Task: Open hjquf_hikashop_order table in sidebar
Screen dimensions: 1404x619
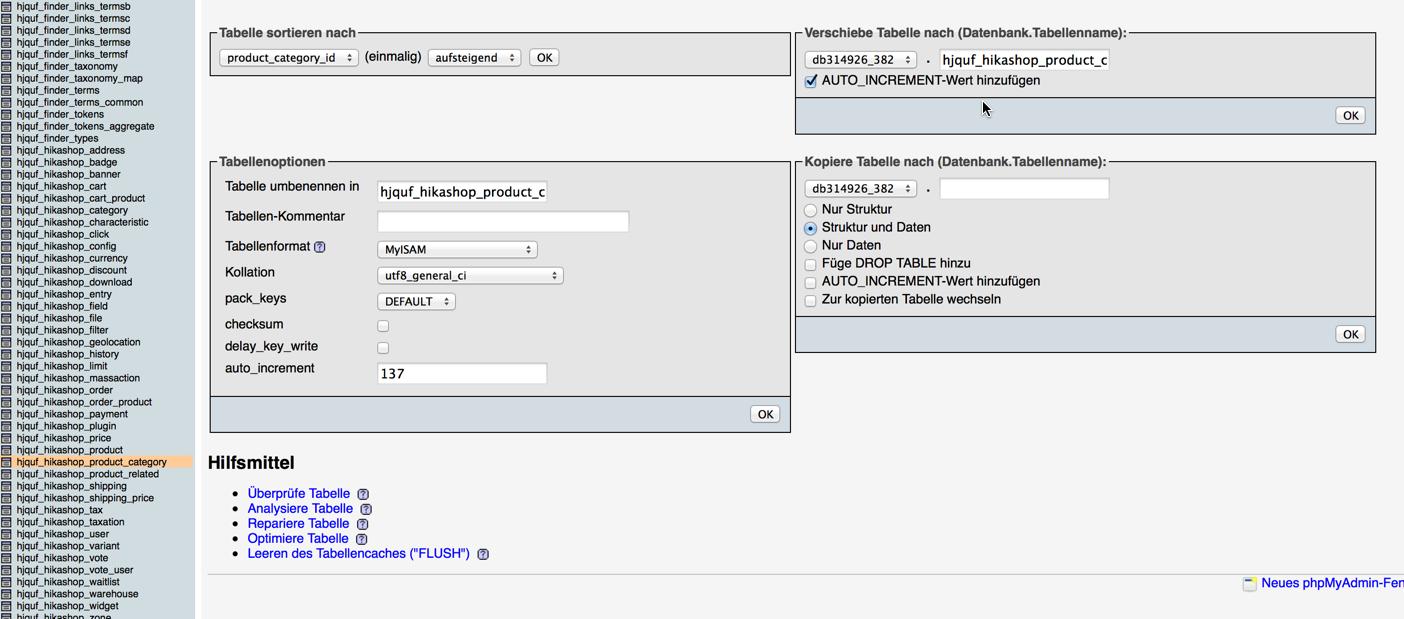Action: click(65, 390)
